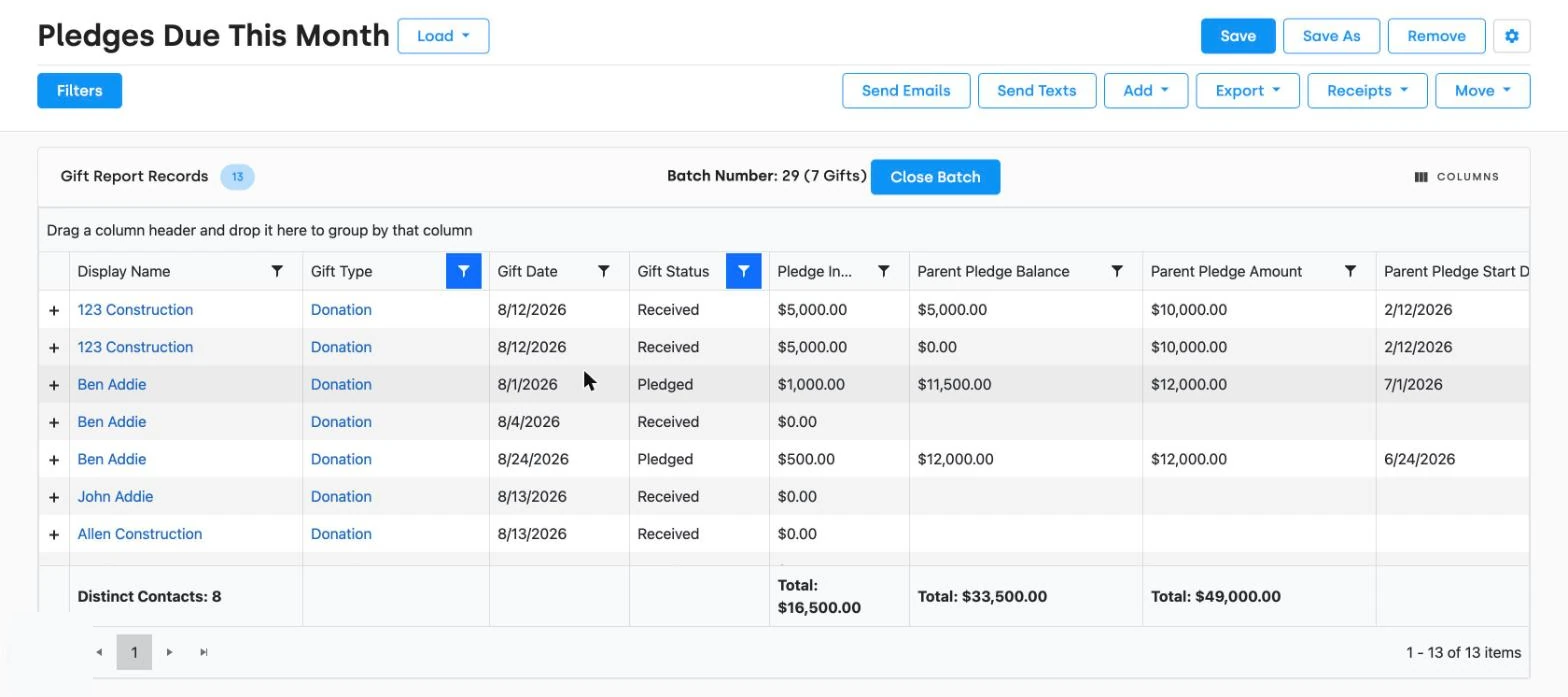
Task: Select page 1 in pager
Action: coord(134,652)
